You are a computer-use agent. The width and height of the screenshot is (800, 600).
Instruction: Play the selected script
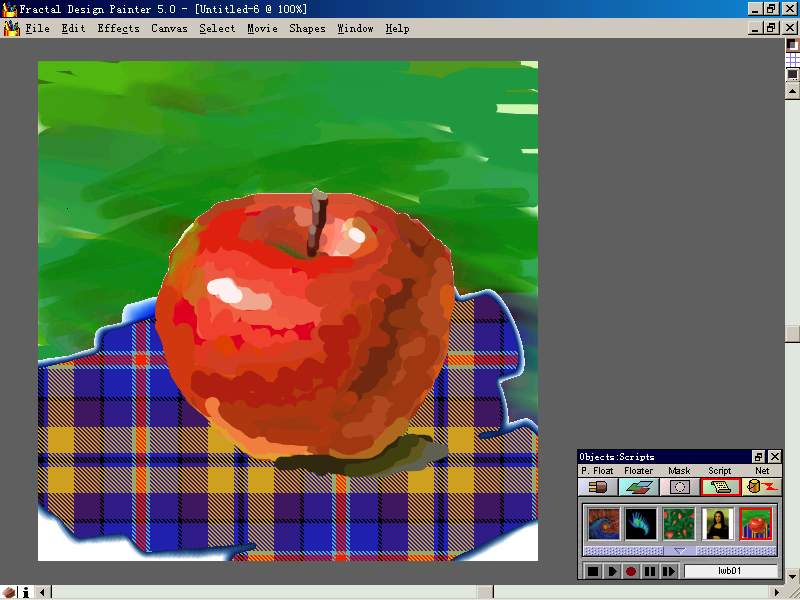pyautogui.click(x=612, y=571)
